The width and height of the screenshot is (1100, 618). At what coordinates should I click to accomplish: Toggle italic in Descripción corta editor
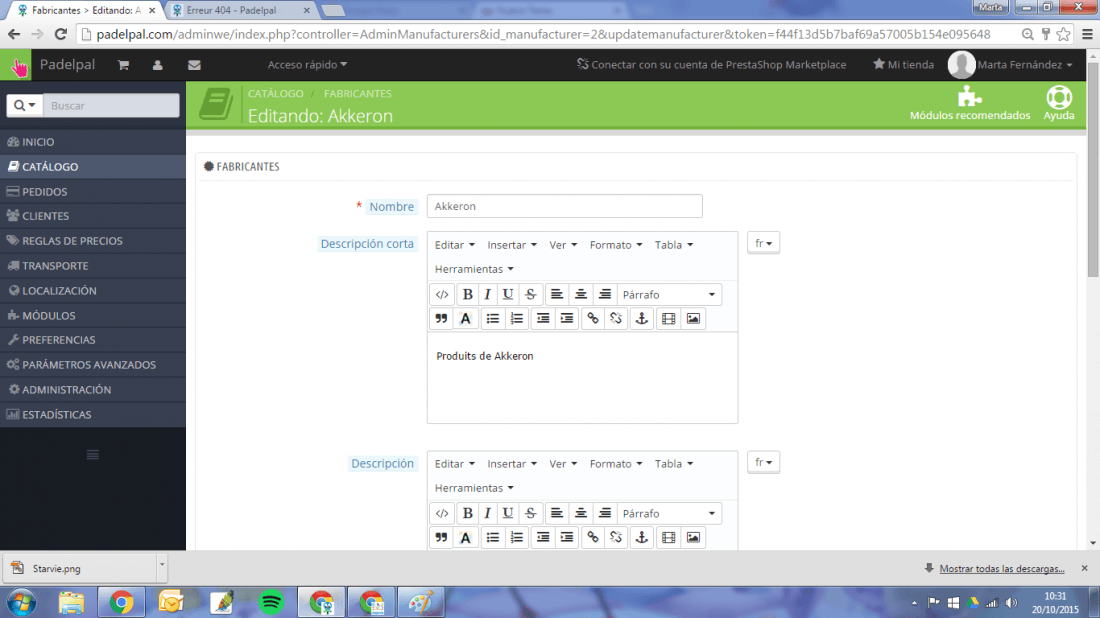[488, 295]
